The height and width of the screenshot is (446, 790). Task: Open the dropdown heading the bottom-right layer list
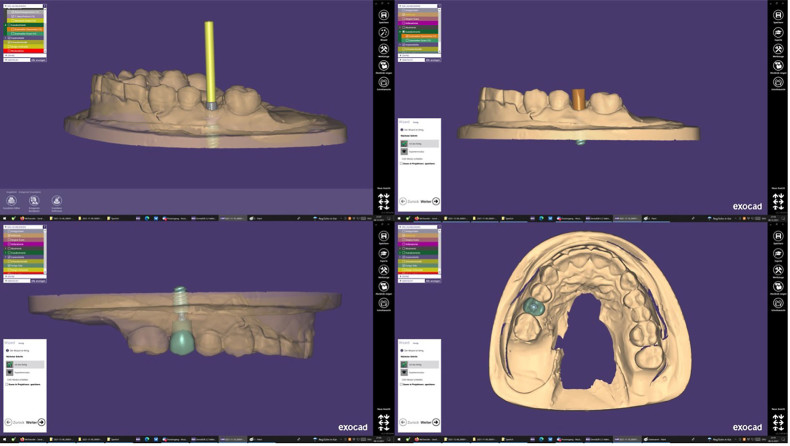click(419, 227)
